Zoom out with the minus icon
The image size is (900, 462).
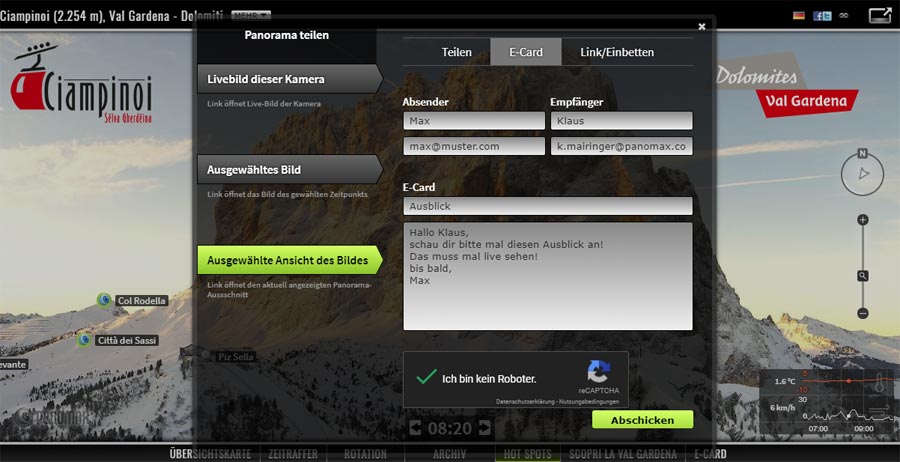pos(863,313)
